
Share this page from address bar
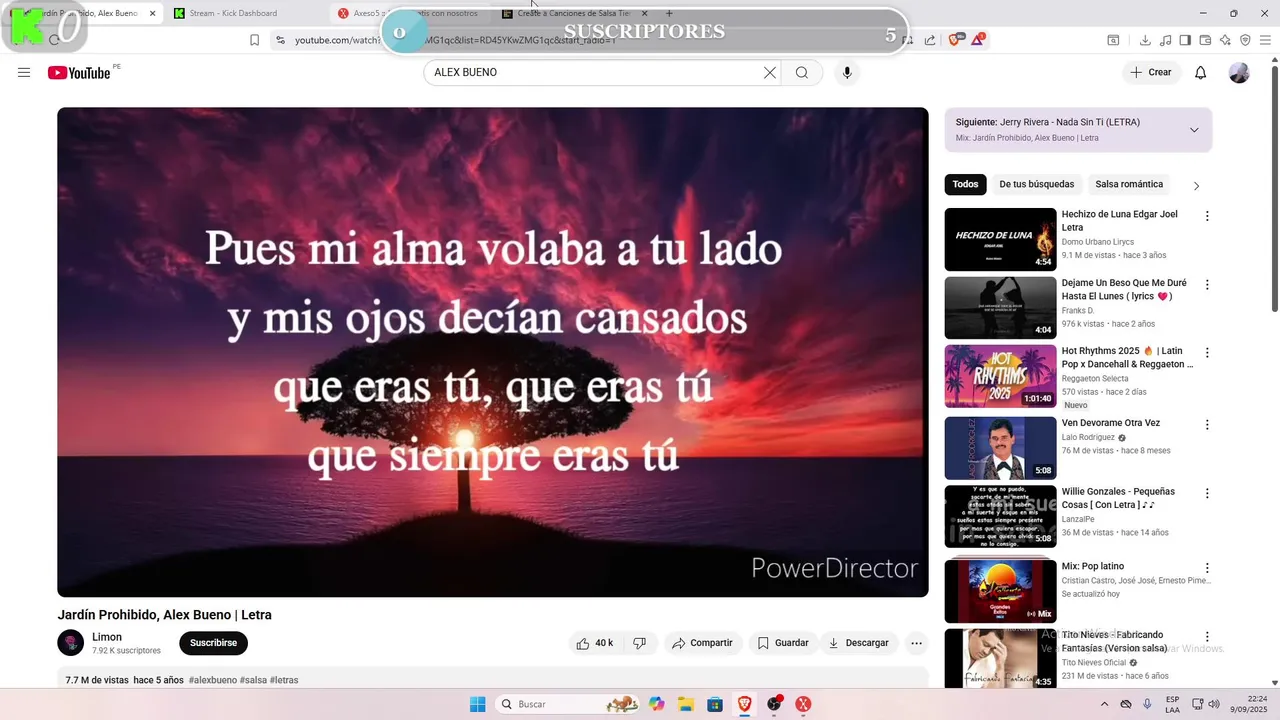pos(930,40)
